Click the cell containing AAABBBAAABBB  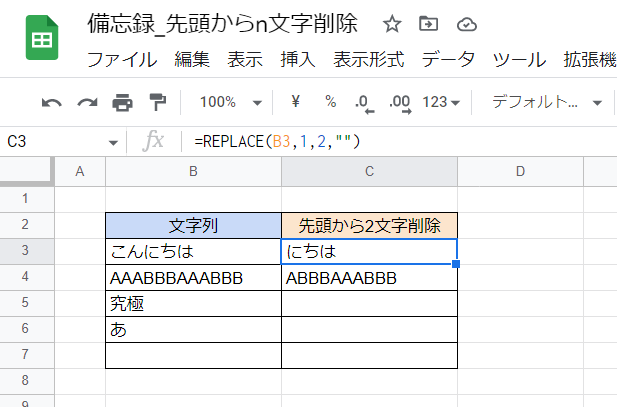tap(193, 278)
